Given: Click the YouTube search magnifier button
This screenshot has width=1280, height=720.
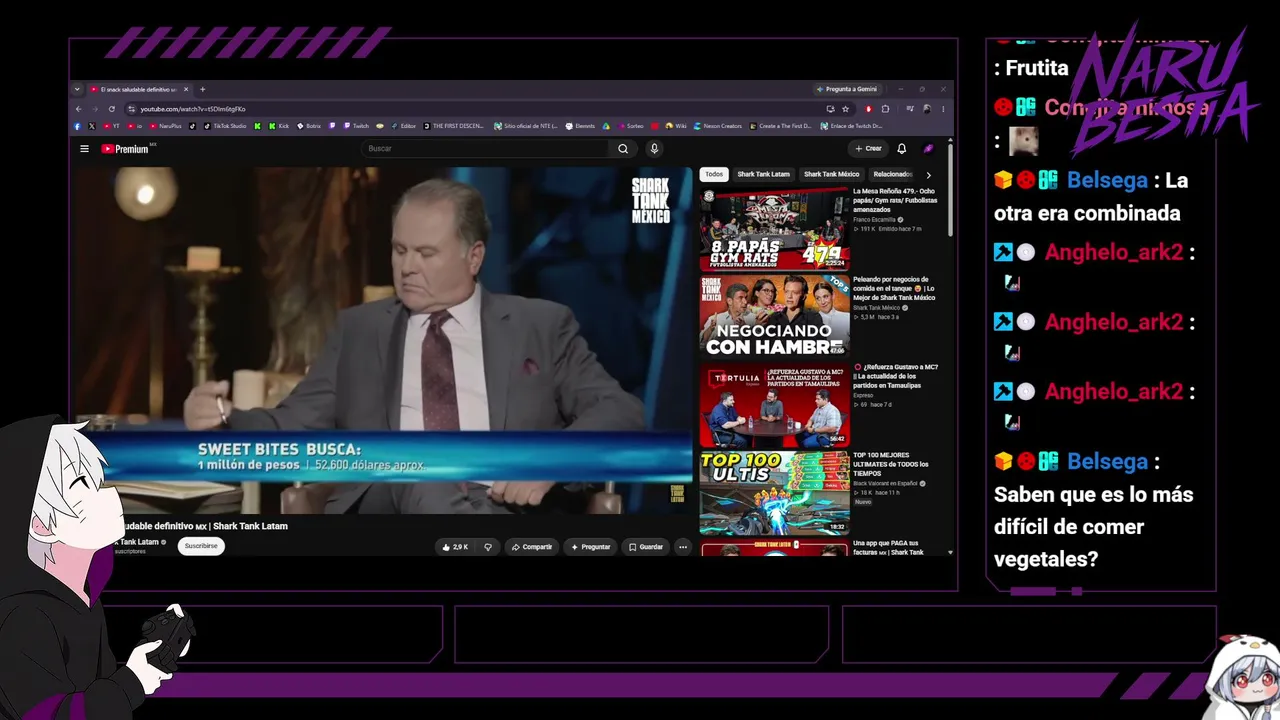Looking at the screenshot, I should click(x=623, y=149).
